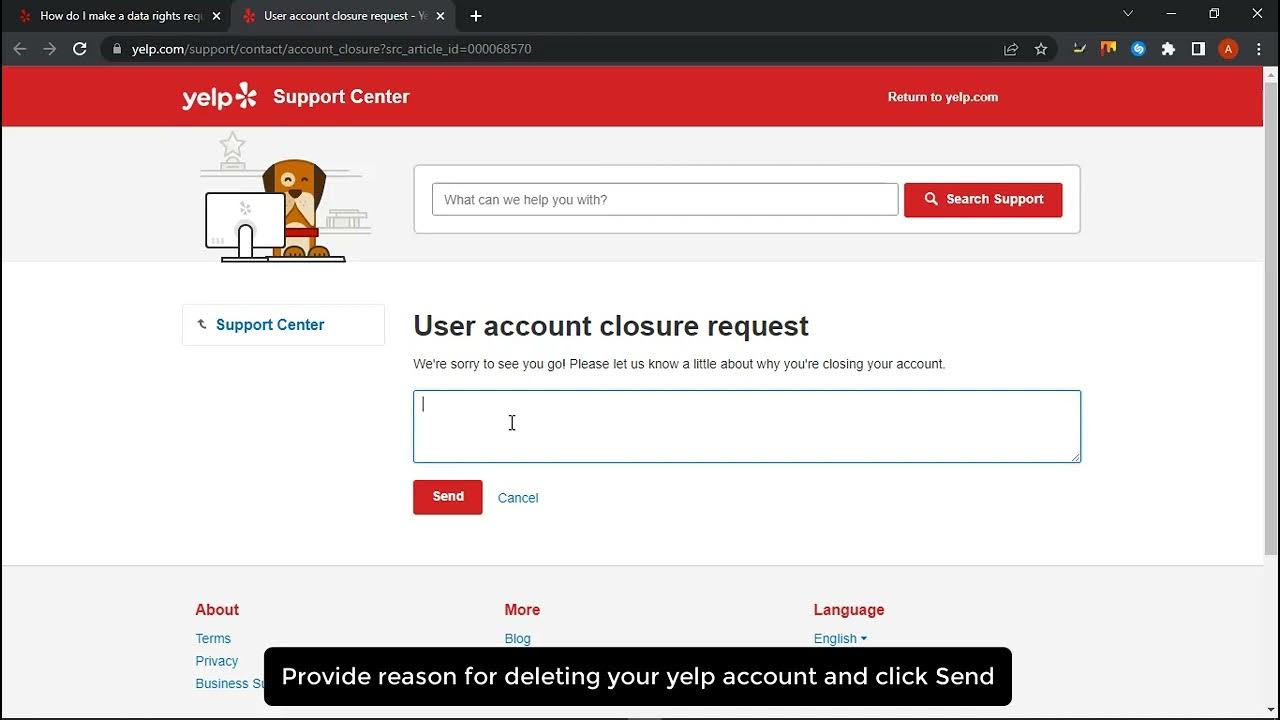Click the red Send button
Viewport: 1280px width, 720px height.
tap(448, 497)
